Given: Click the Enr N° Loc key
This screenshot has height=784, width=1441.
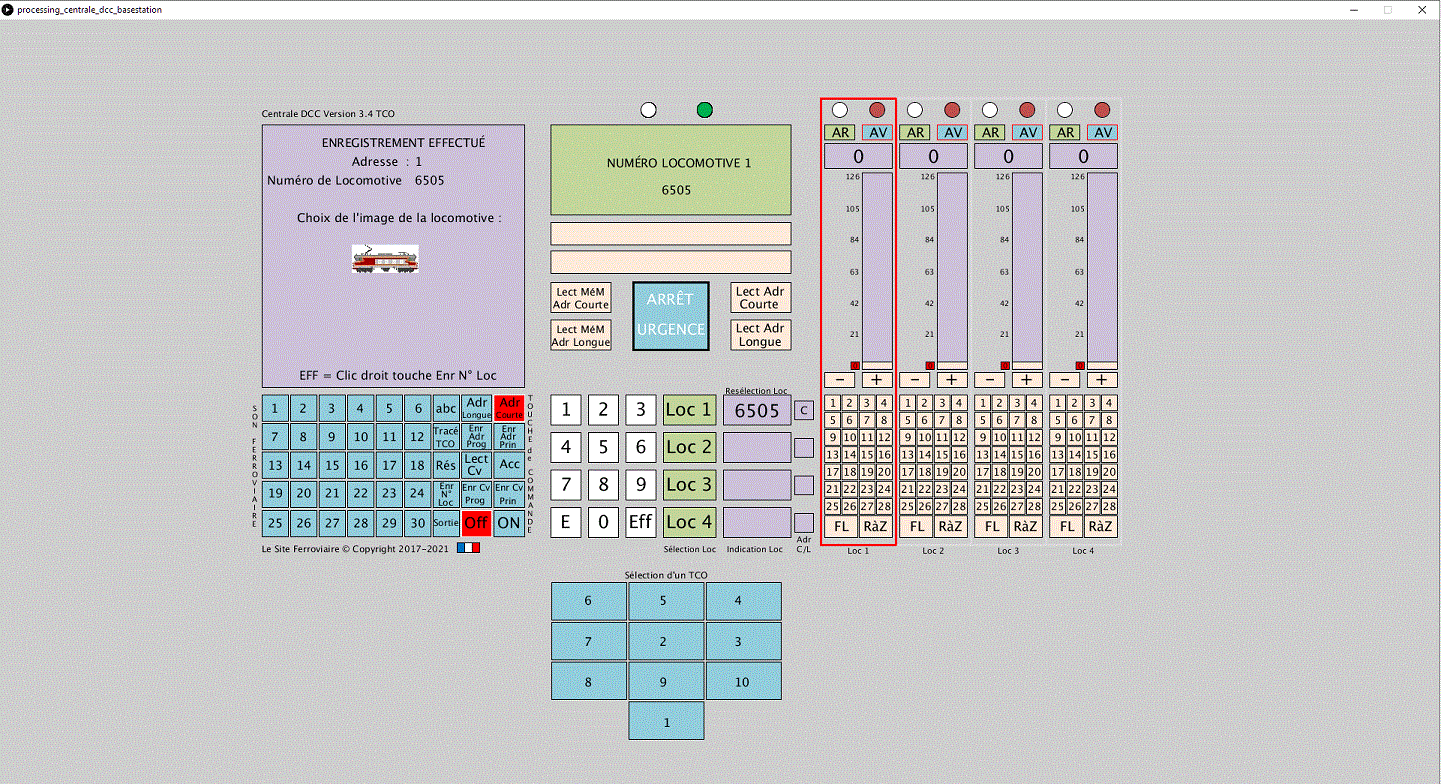Looking at the screenshot, I should (x=446, y=494).
